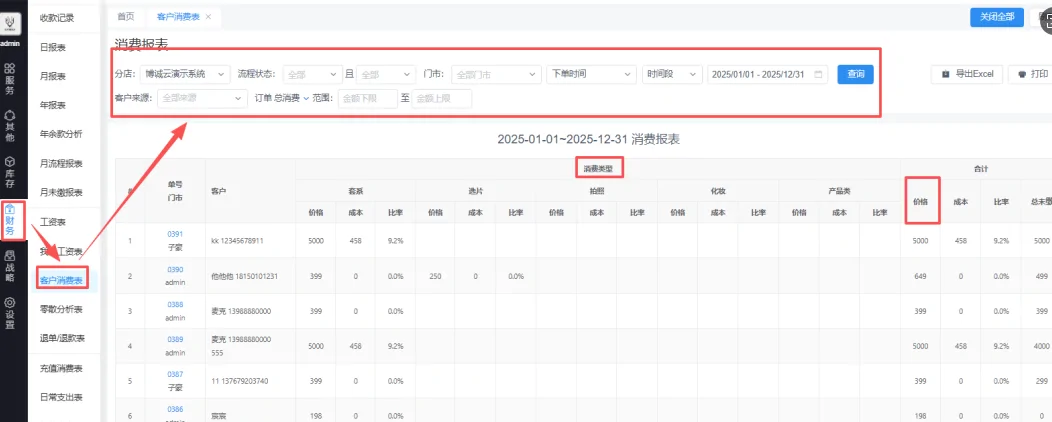The height and width of the screenshot is (422, 1052).
Task: Click the 金额下限 minimum amount field
Action: [x=367, y=98]
